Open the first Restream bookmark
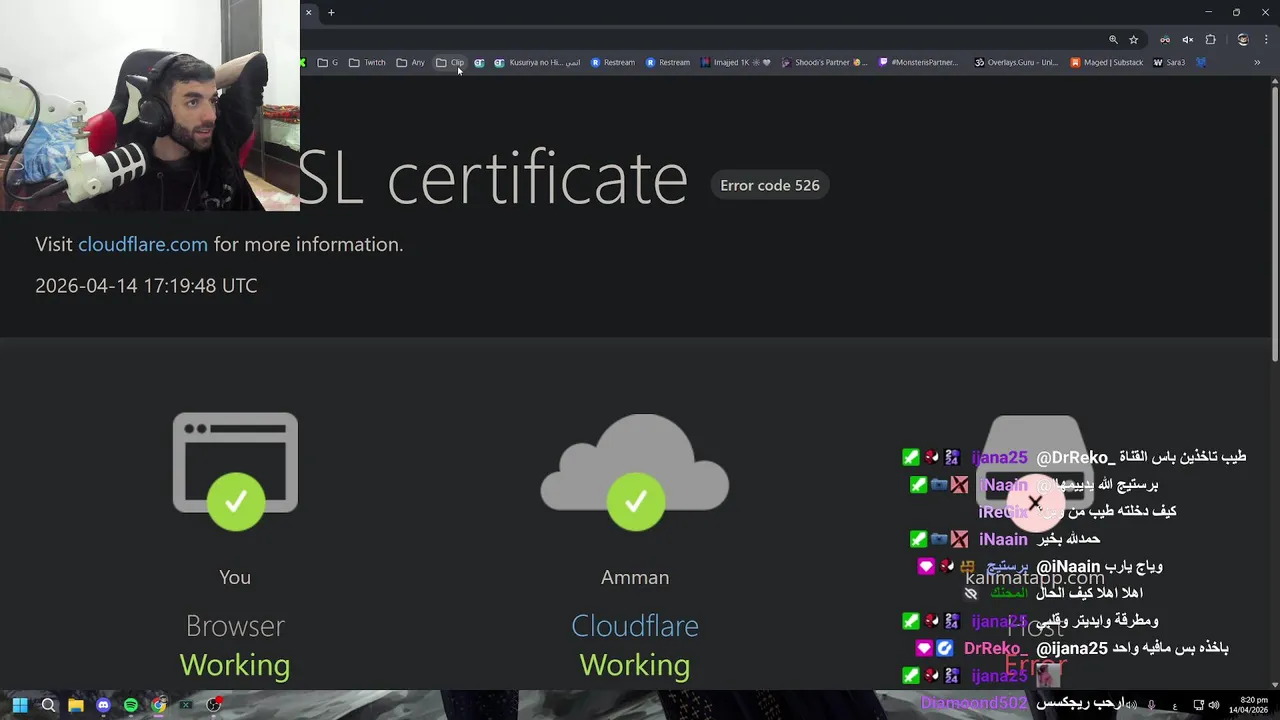 [x=613, y=62]
